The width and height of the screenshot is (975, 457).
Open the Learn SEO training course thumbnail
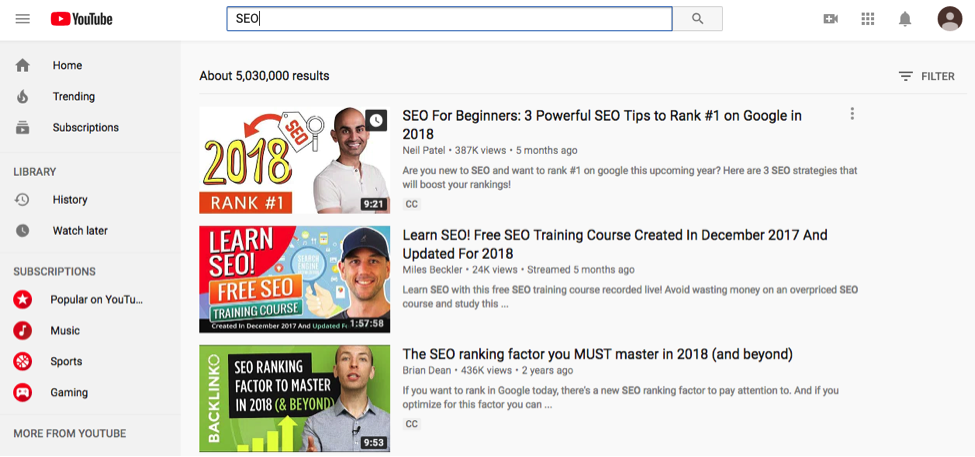tap(295, 279)
